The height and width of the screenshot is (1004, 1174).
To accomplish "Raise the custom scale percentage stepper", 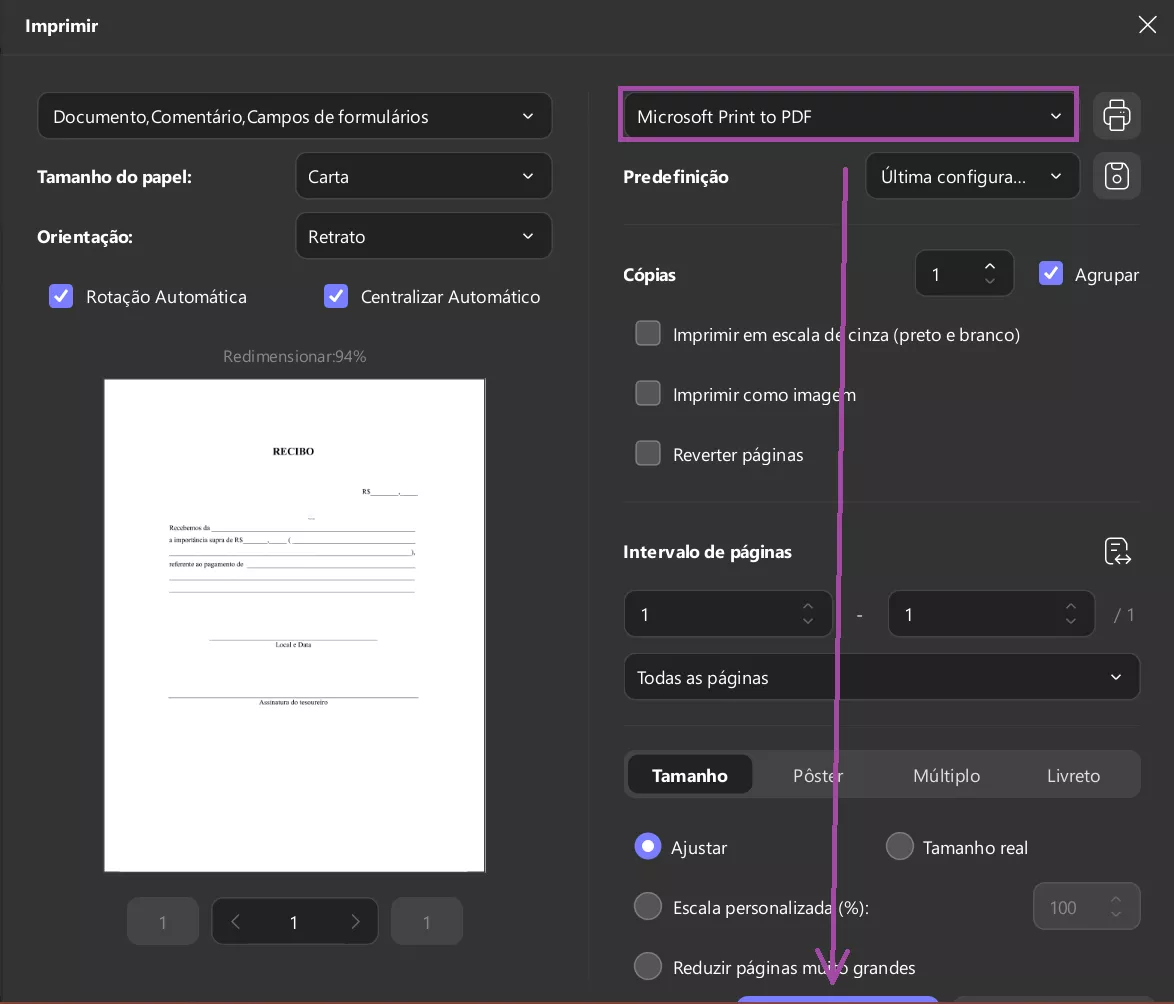I will pos(1116,898).
